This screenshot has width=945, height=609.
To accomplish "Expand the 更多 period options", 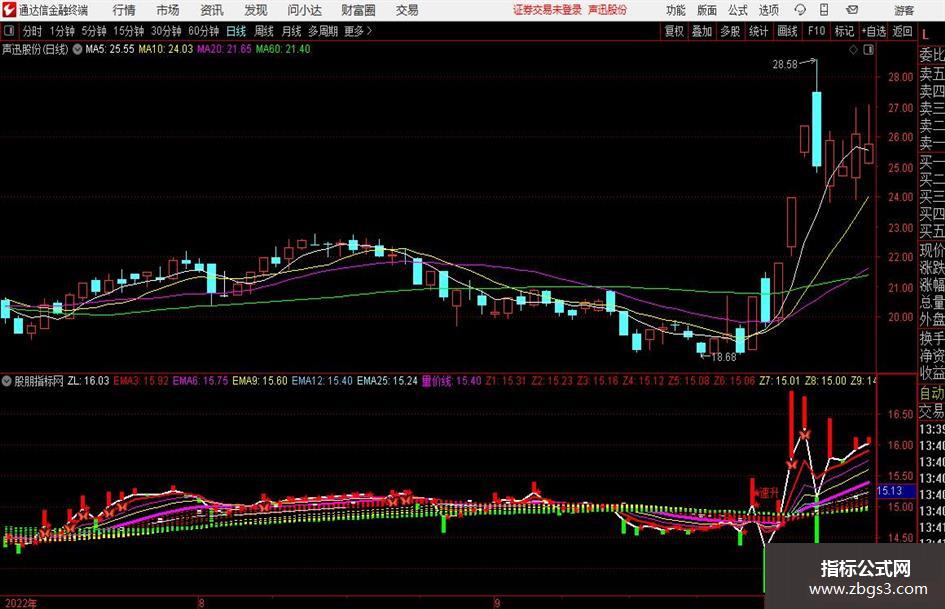I will click(359, 31).
